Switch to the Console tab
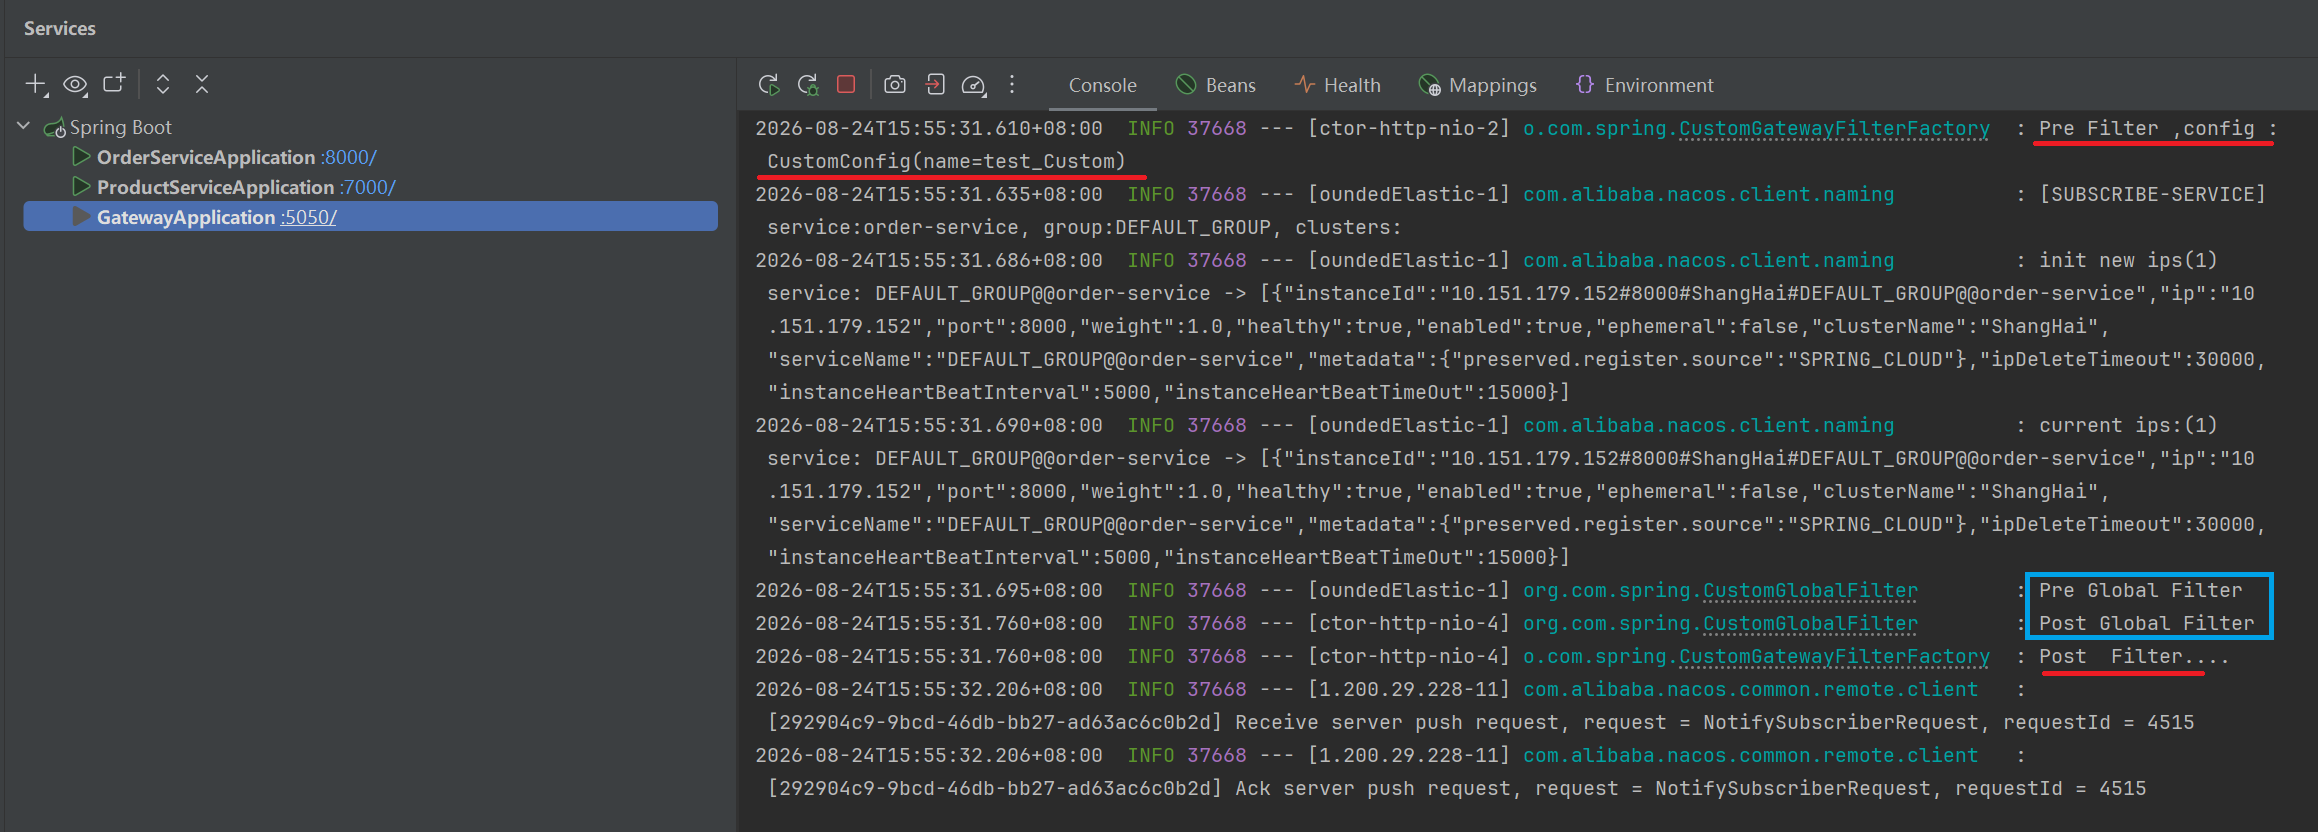2318x832 pixels. point(1102,85)
